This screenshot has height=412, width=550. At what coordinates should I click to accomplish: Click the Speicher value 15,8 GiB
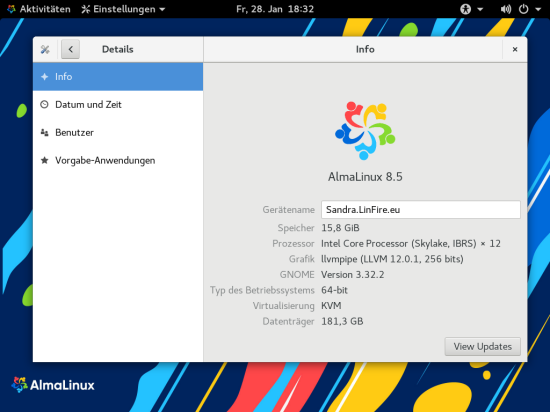(x=340, y=228)
